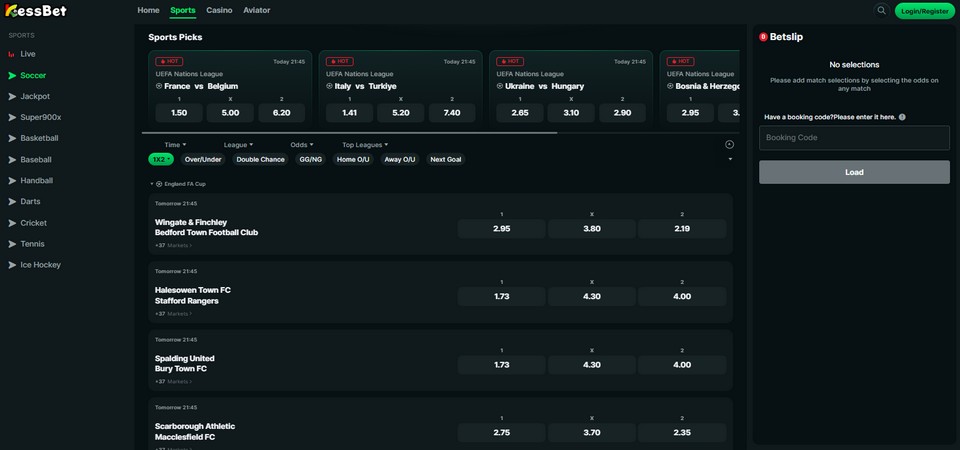Pick odds 2.95 for Wingate & Finchley
Viewport: 960px width, 450px height.
click(501, 228)
